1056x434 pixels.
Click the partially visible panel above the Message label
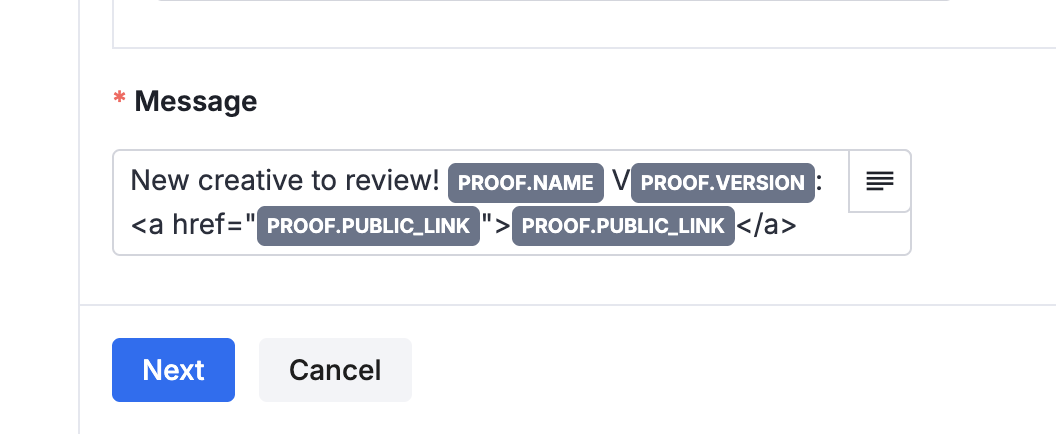580,24
